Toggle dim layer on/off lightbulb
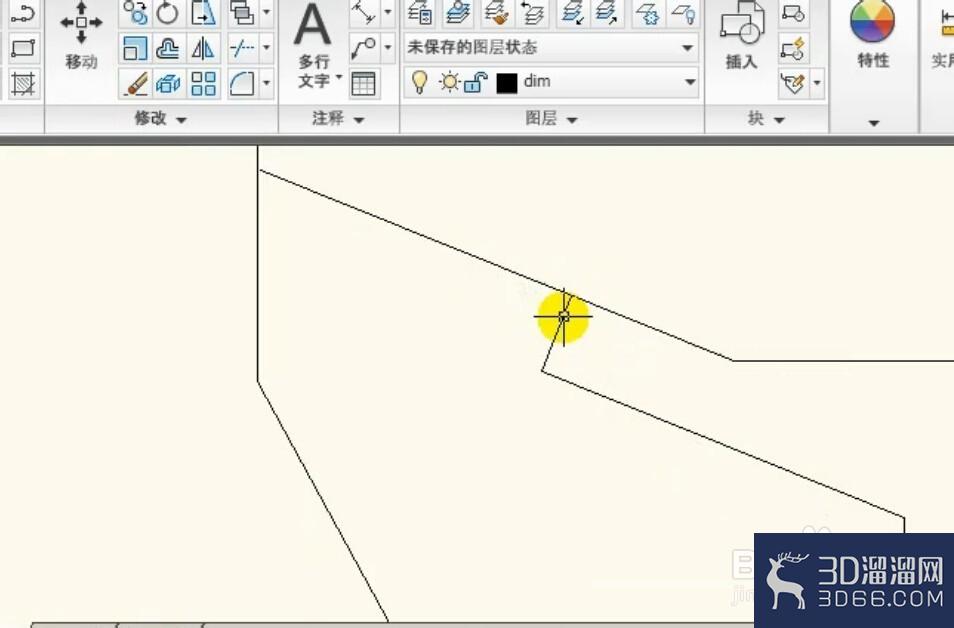Screen dimensions: 954x628 click(x=419, y=82)
